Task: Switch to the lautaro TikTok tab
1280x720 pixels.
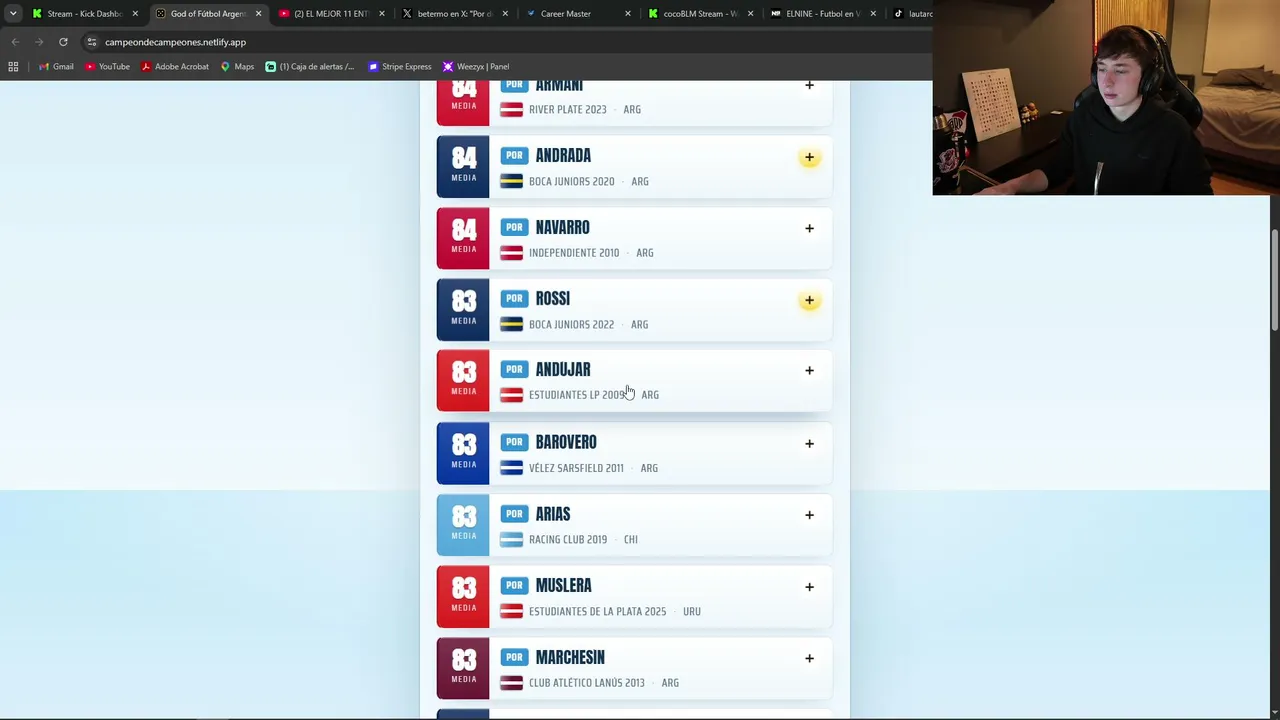Action: (x=910, y=14)
